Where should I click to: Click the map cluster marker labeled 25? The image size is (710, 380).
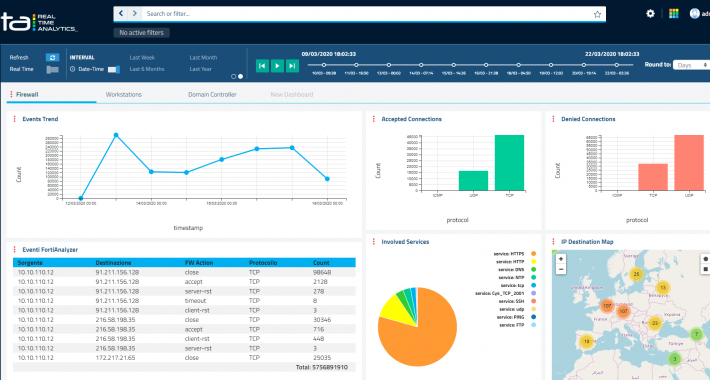(636, 274)
